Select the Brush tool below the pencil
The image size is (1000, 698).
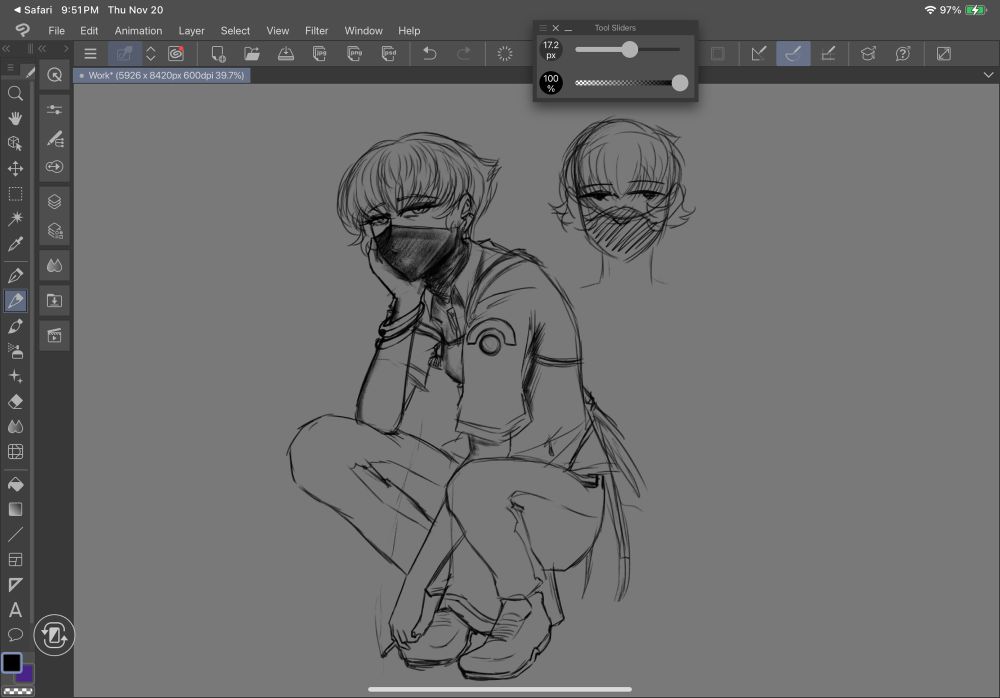click(15, 326)
